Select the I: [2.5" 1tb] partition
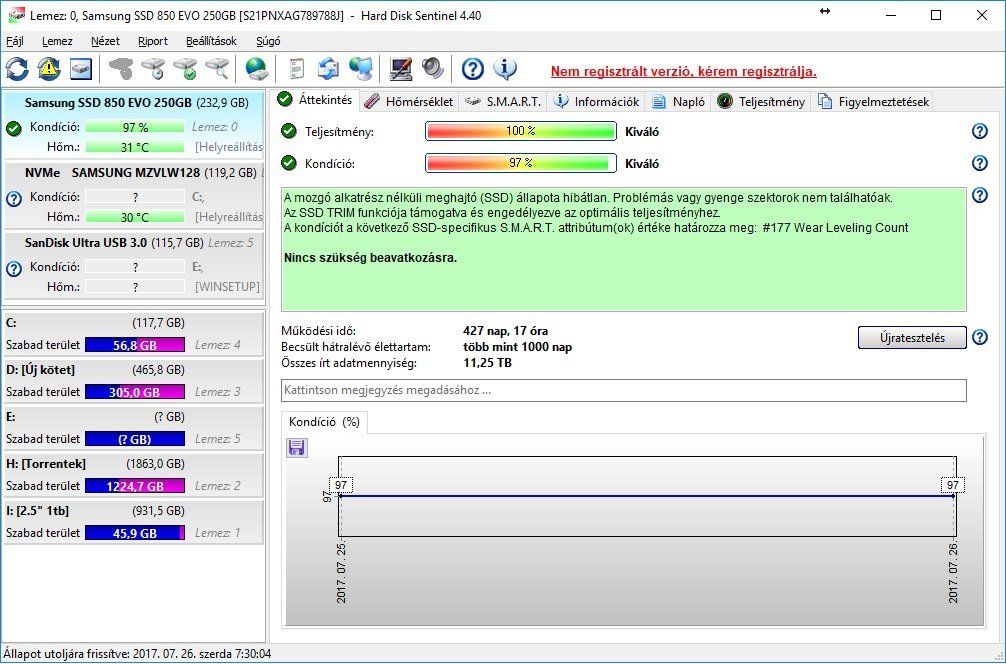 pos(133,522)
